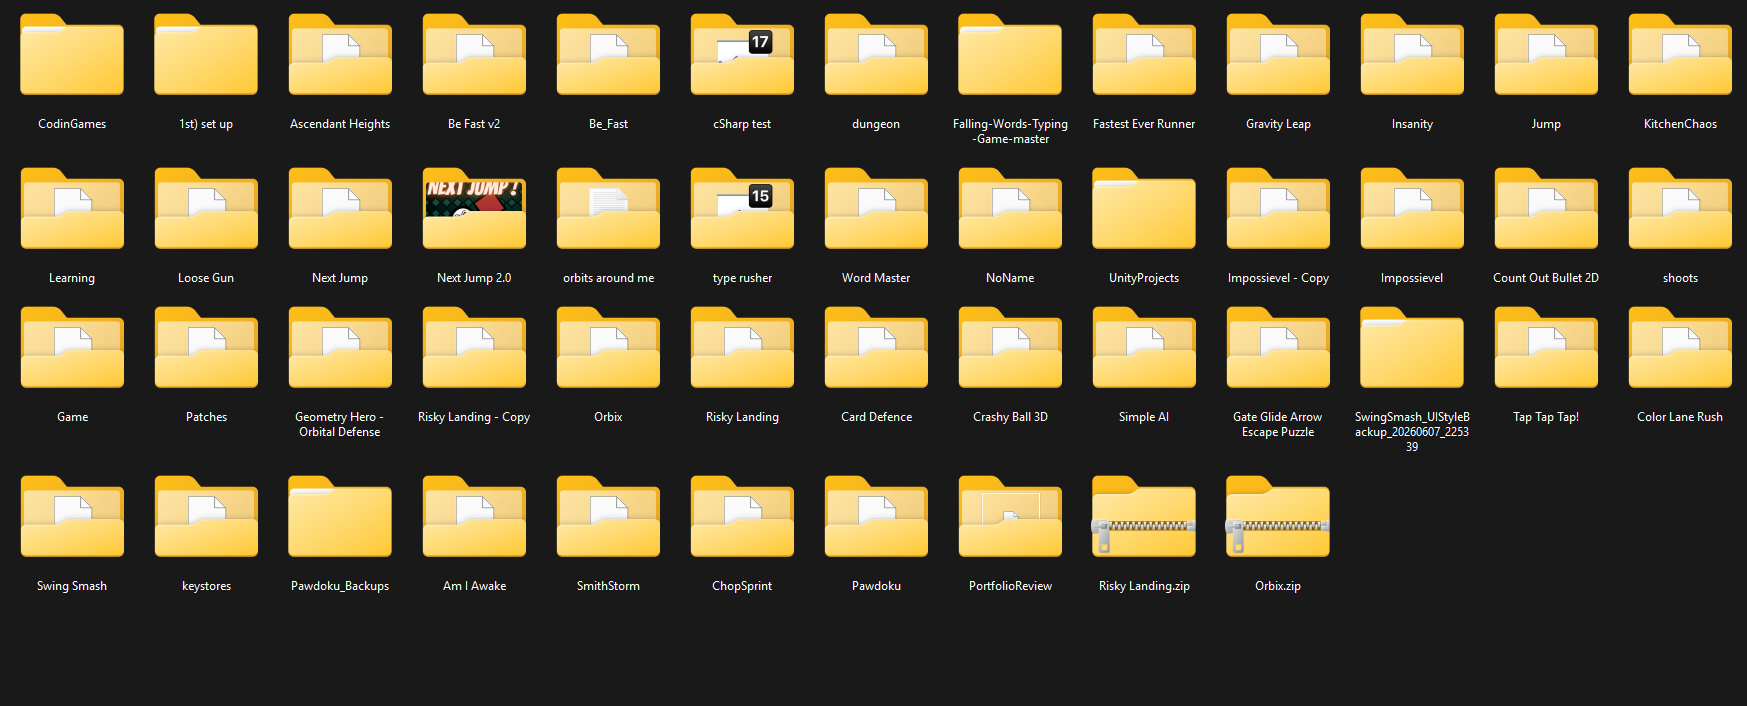Click the SmithStorm folder icon

pyautogui.click(x=608, y=517)
